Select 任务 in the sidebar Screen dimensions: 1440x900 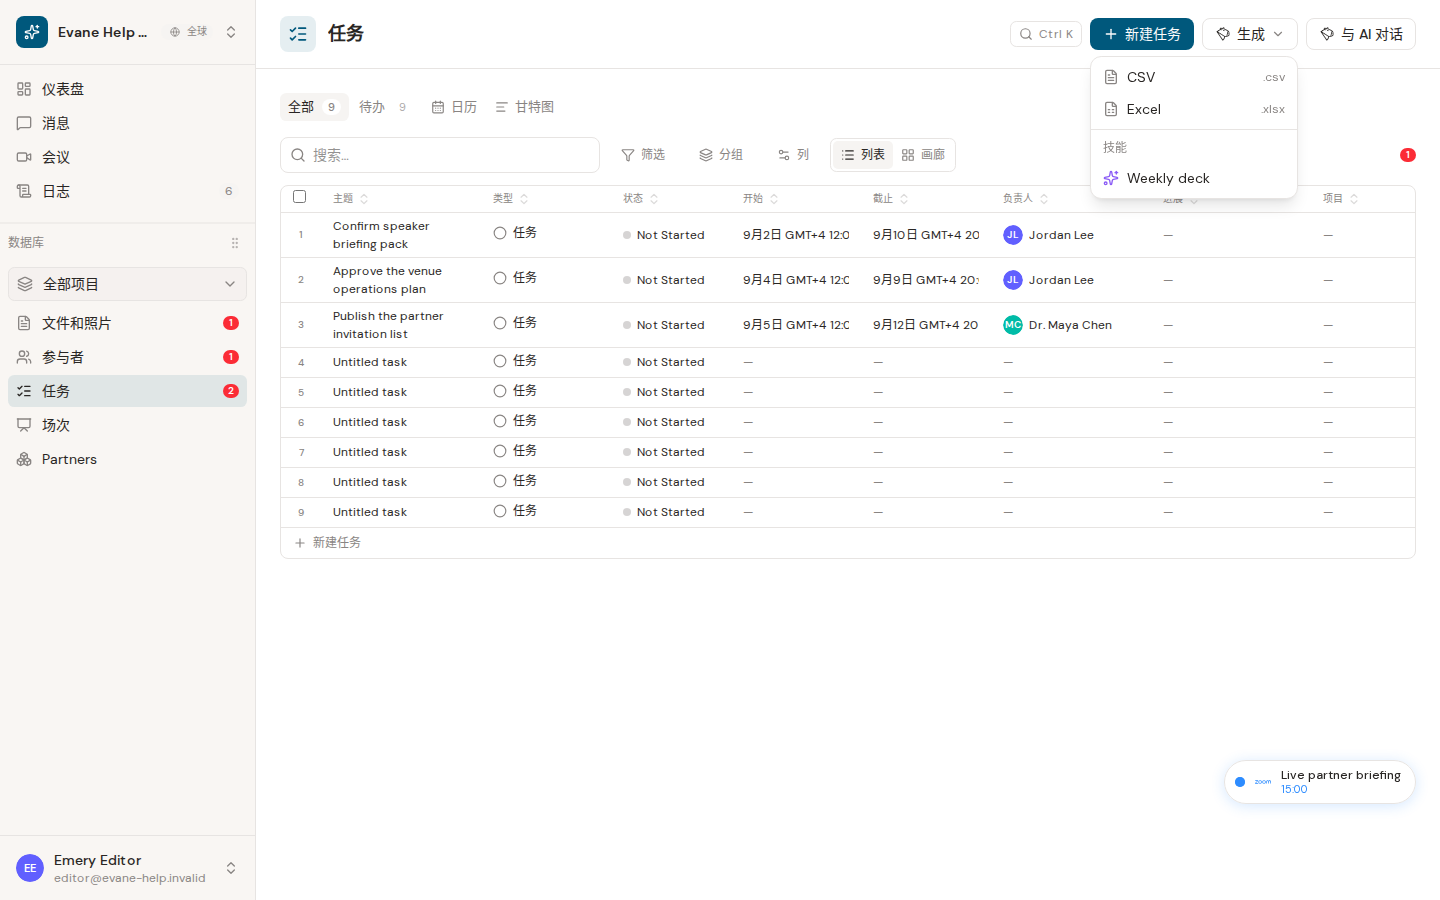(x=127, y=391)
